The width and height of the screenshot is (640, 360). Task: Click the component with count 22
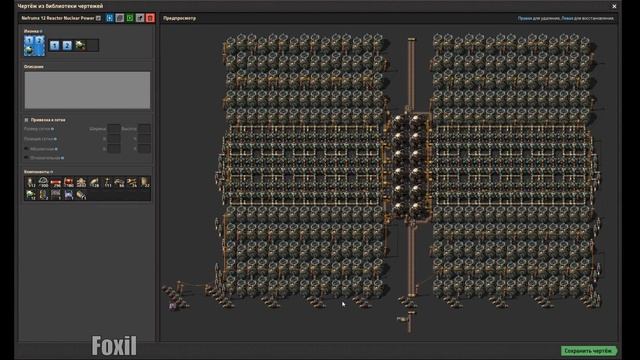tap(144, 182)
